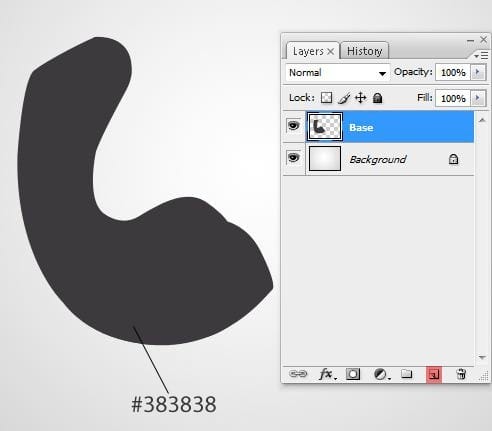Click the Link layers icon
This screenshot has height=431, width=492.
298,374
